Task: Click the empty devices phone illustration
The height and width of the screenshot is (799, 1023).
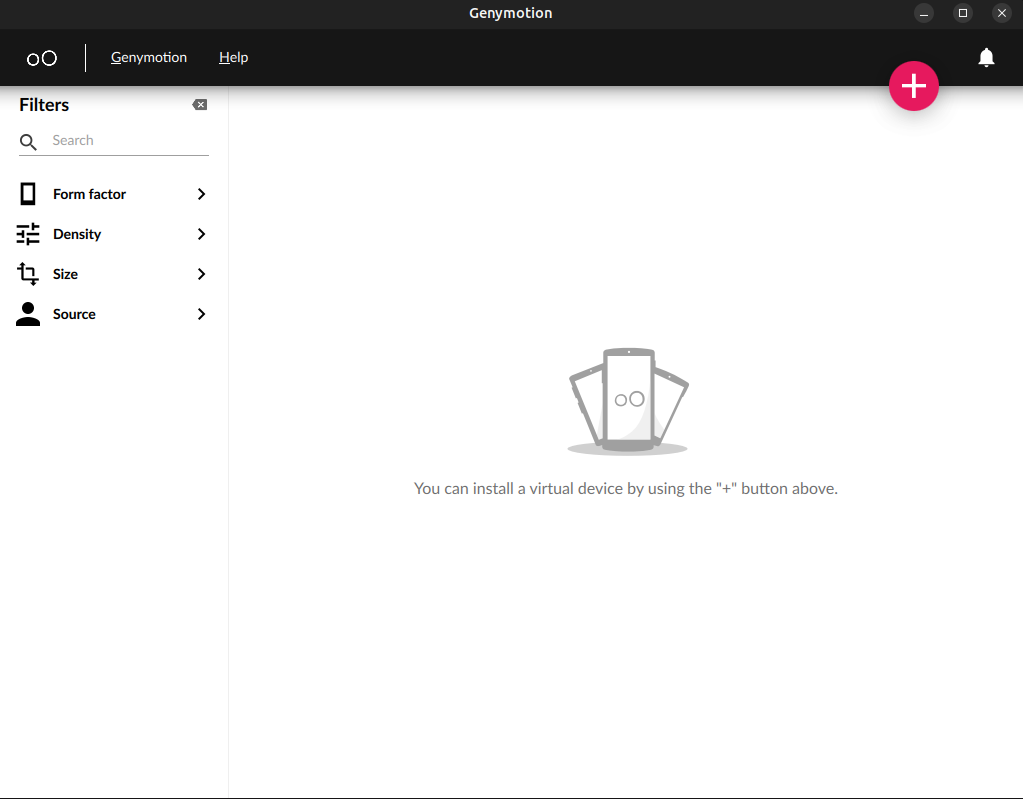Action: click(628, 402)
